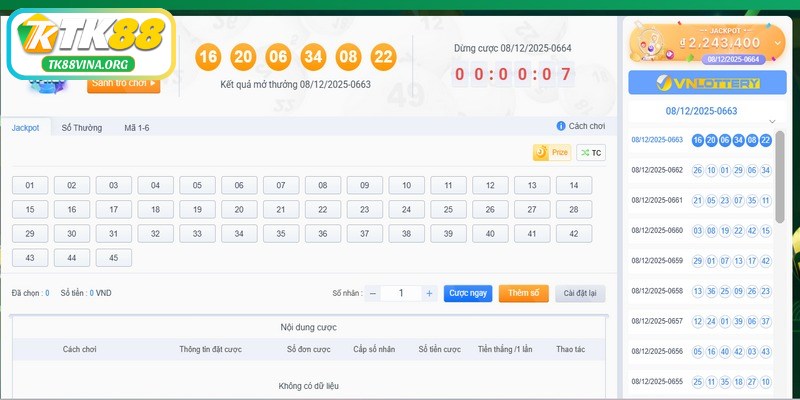Click the Cược ngay button
This screenshot has height=400, width=800.
pyautogui.click(x=468, y=293)
